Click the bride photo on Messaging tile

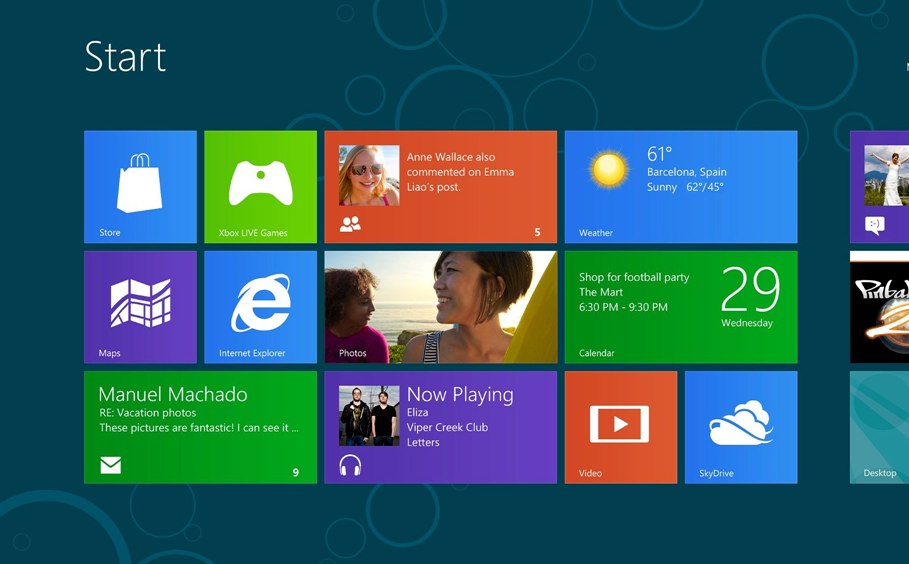click(886, 175)
